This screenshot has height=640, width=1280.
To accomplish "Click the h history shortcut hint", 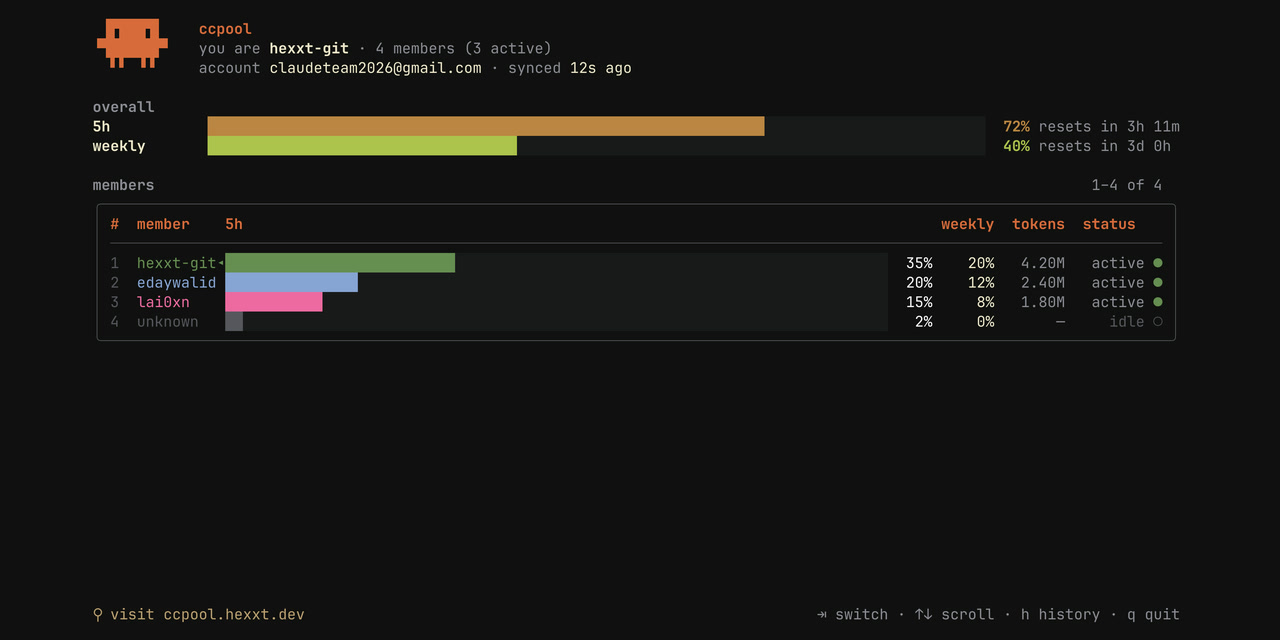I will coord(1060,615).
